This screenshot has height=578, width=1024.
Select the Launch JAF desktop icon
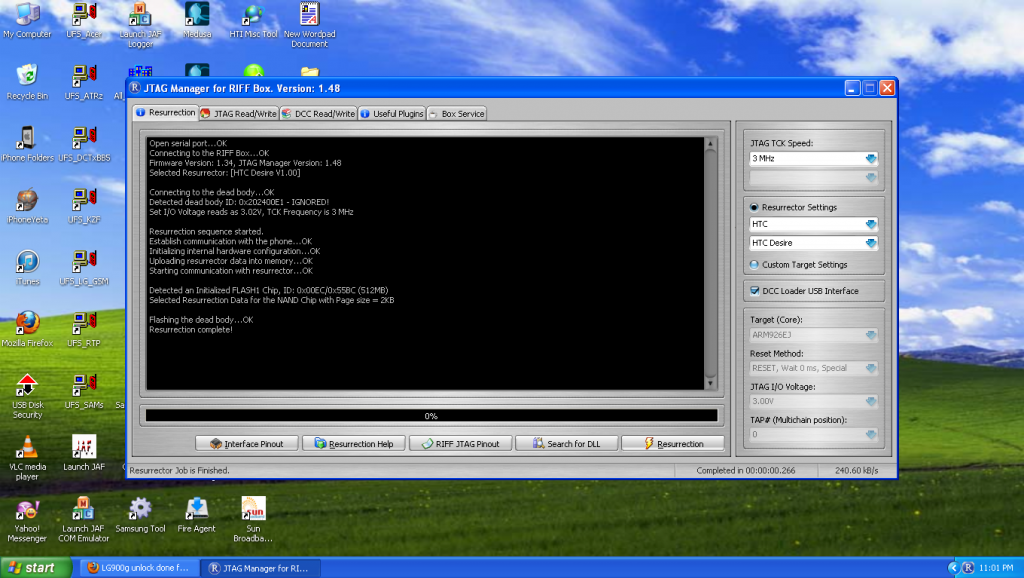tap(84, 453)
